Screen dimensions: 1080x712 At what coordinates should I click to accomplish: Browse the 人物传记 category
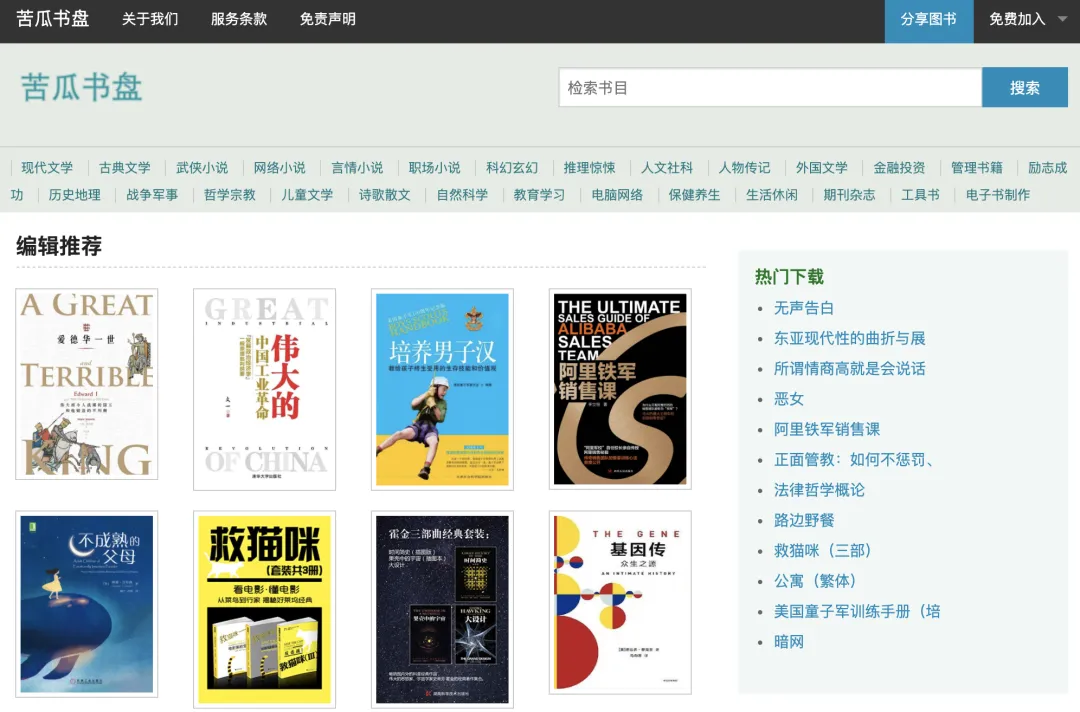(x=745, y=167)
